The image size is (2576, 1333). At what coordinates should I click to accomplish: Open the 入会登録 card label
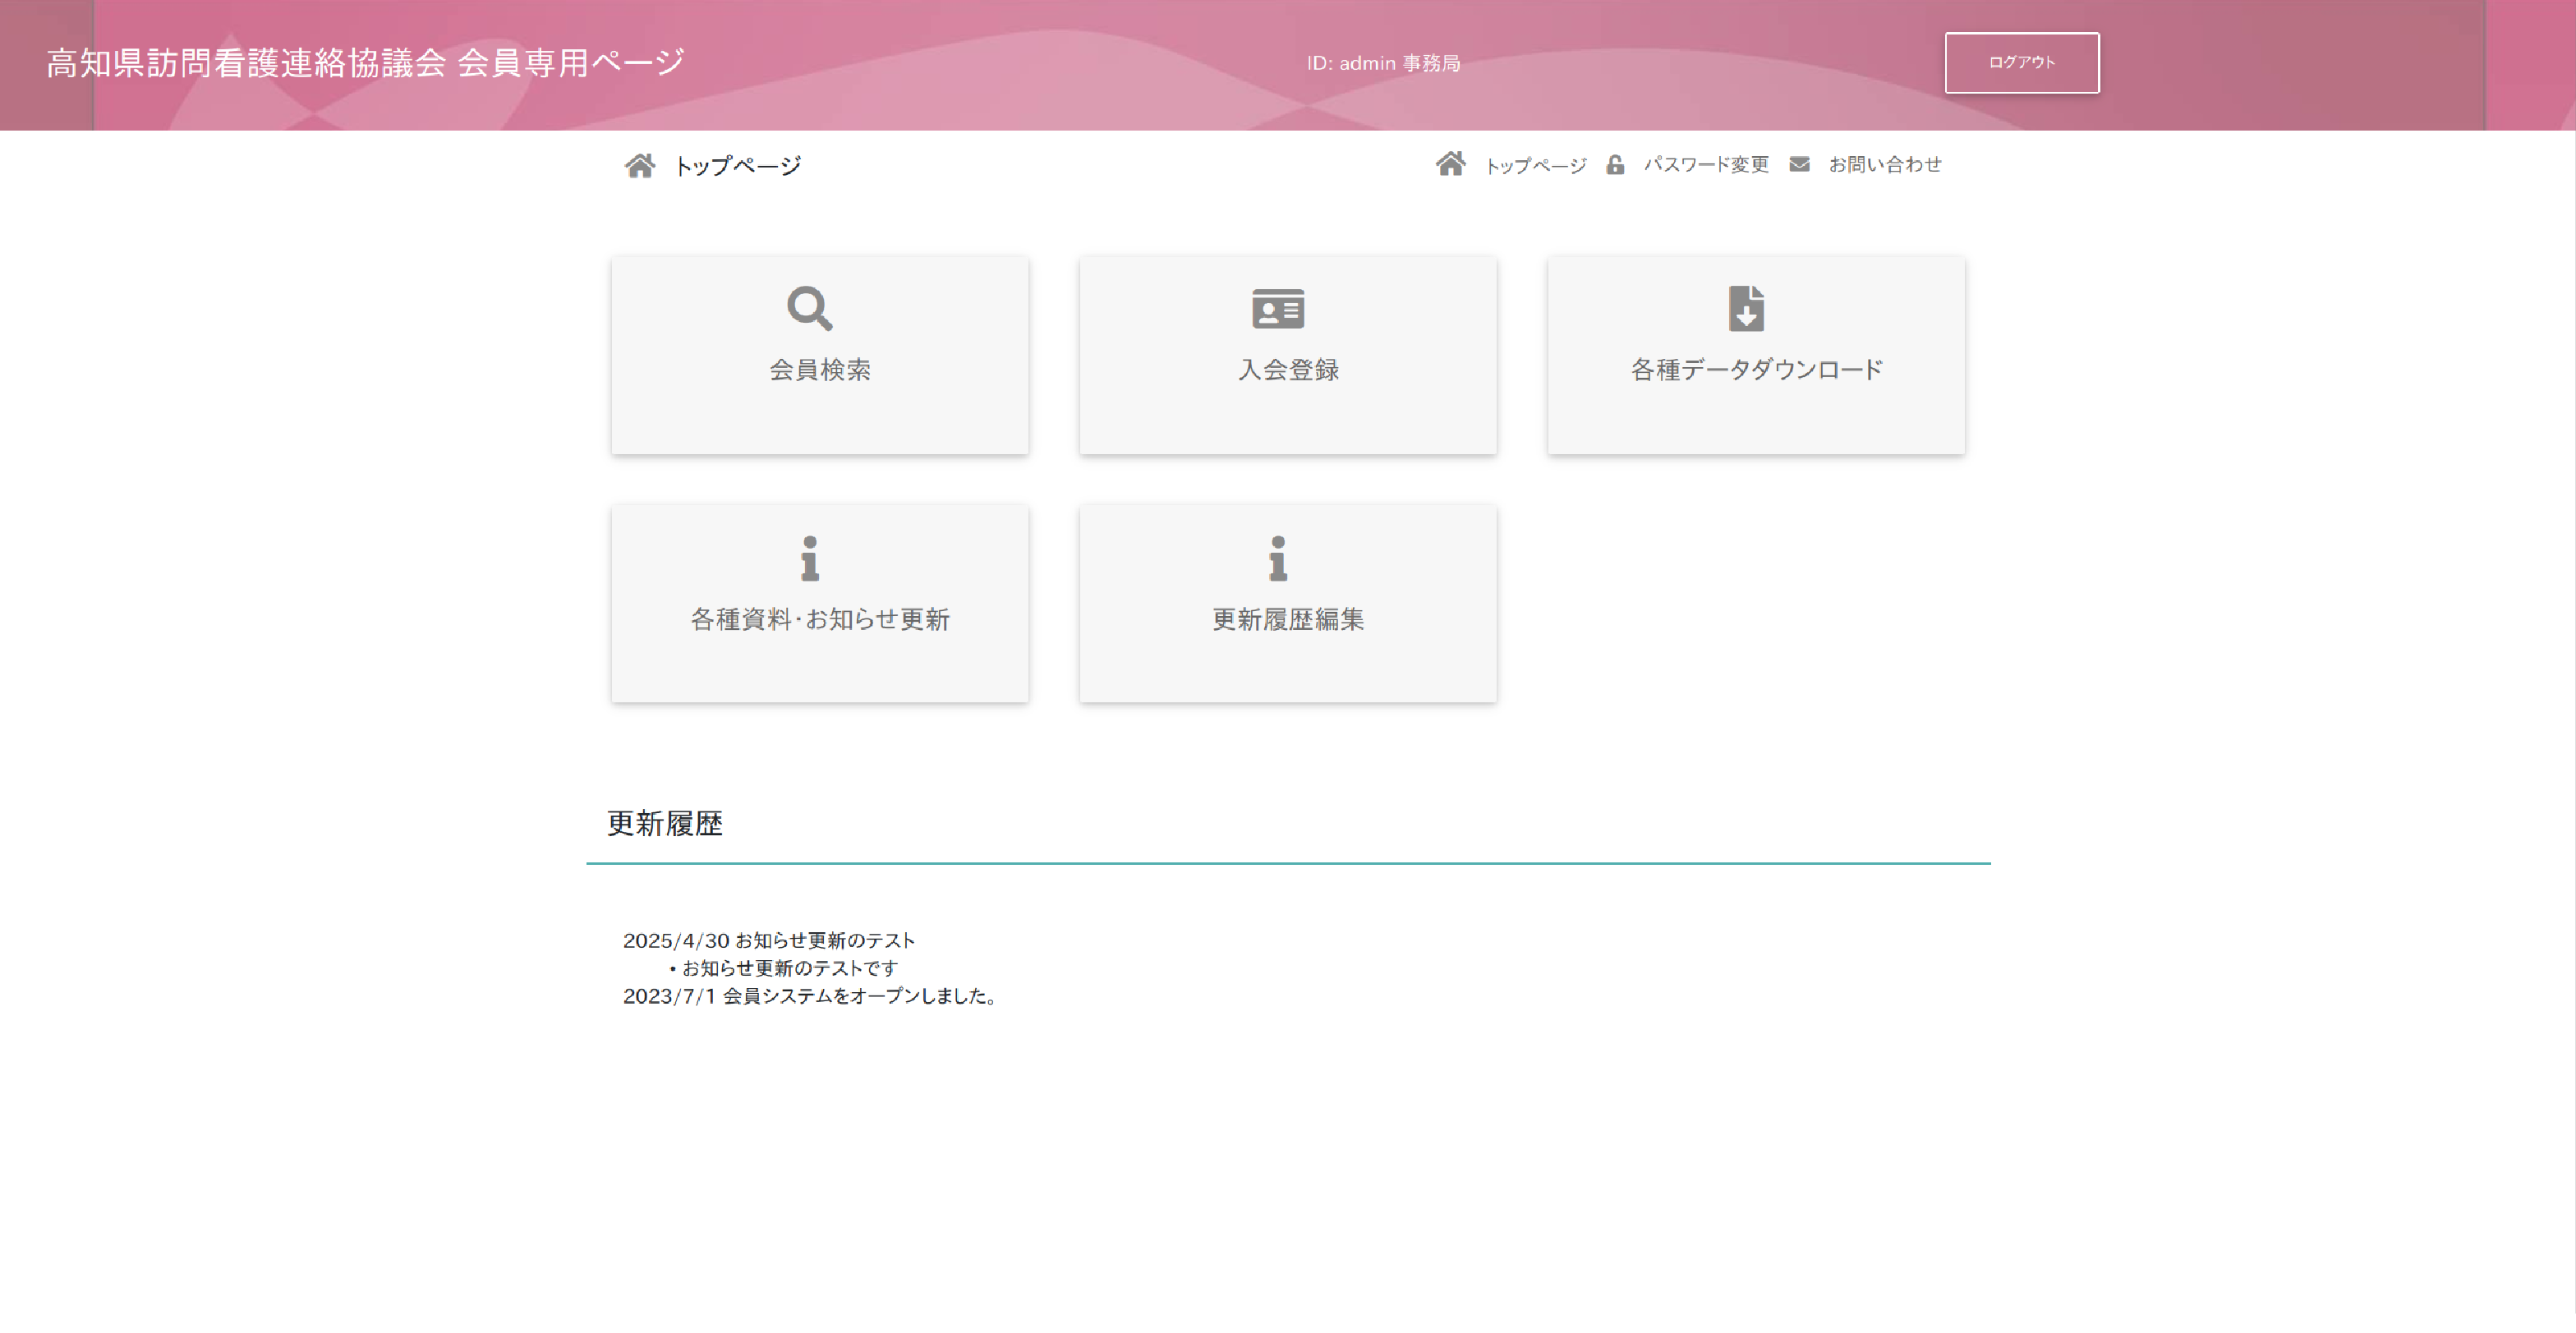pyautogui.click(x=1288, y=369)
